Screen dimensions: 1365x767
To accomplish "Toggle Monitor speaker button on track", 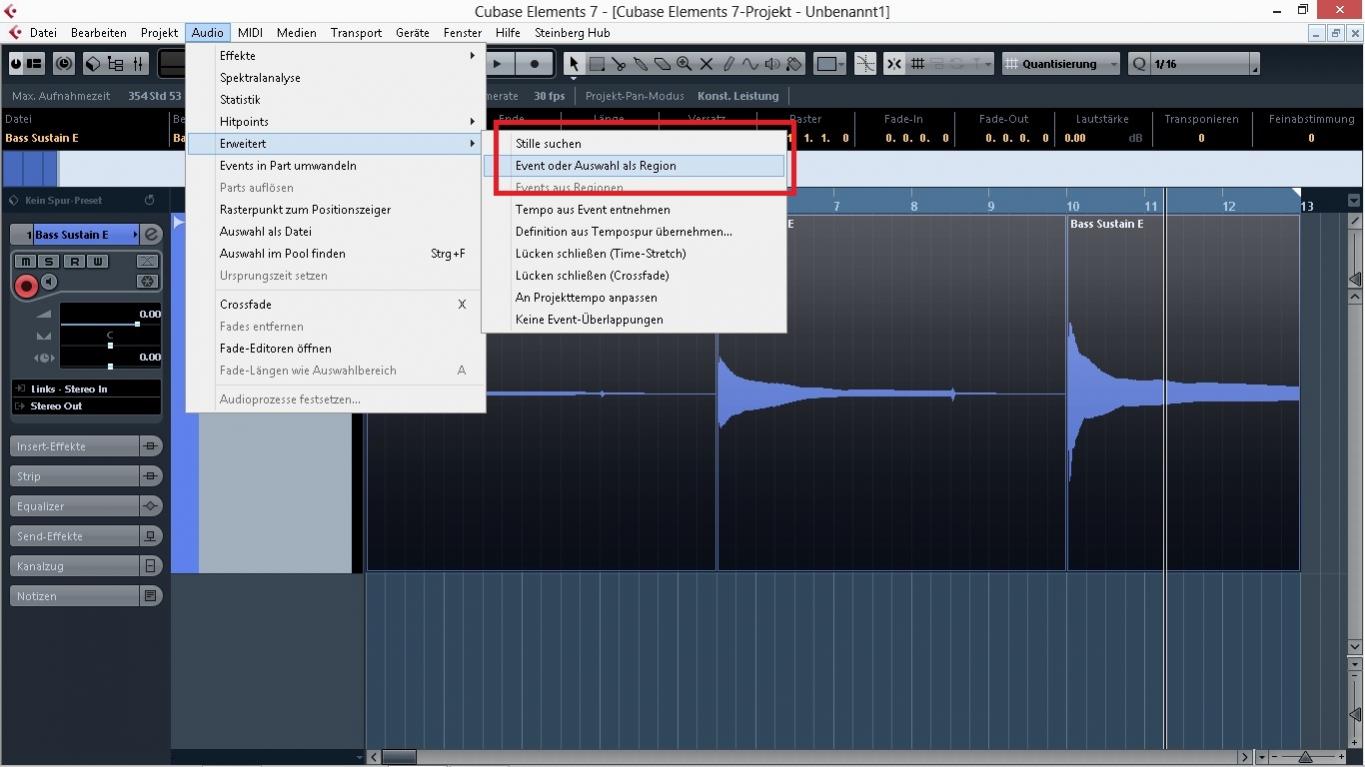I will pos(49,283).
